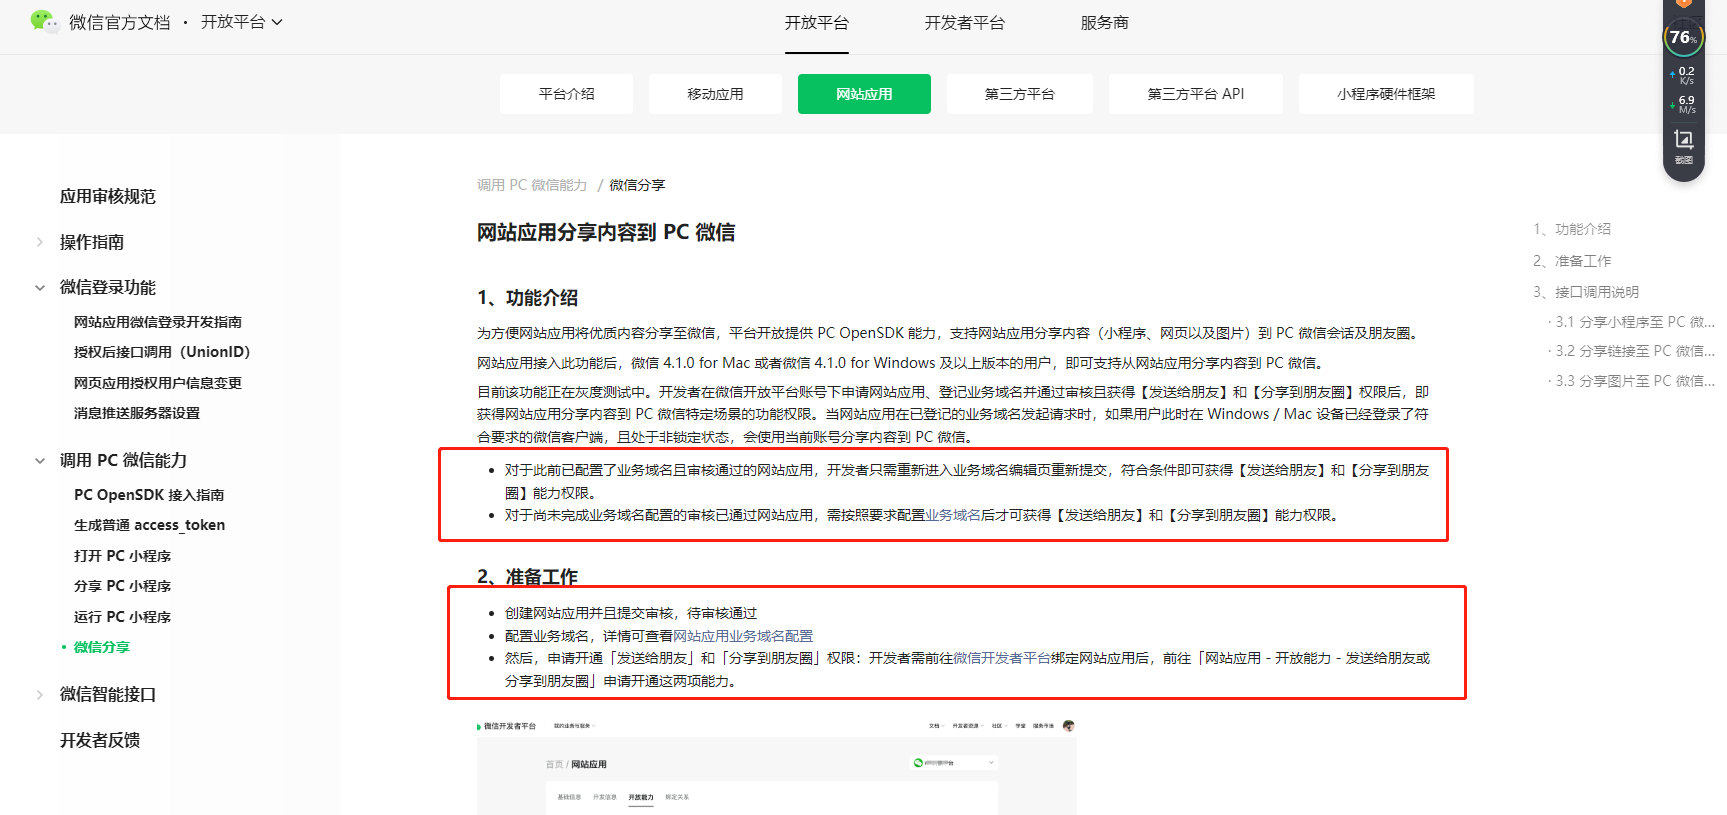
Task: Open 打开 PC 小程序 page
Action: [122, 556]
